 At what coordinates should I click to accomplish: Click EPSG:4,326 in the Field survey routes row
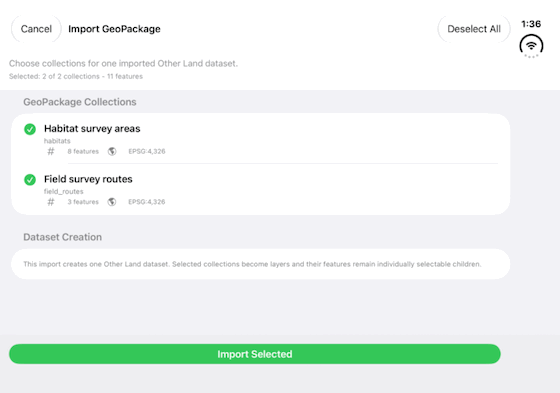[x=147, y=202]
